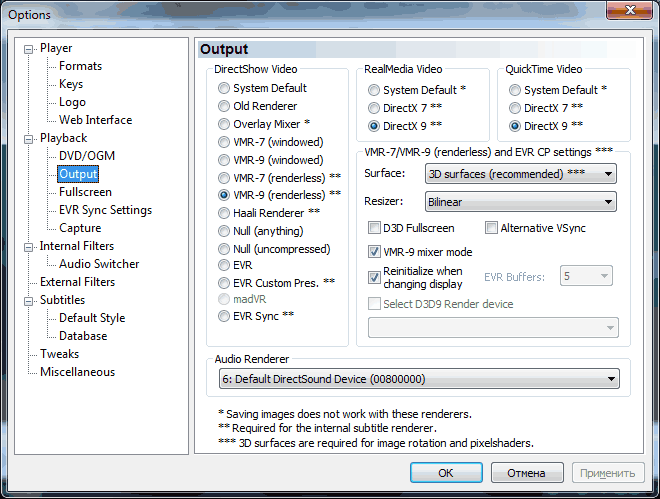Open the Fullscreen settings page
This screenshot has width=660, height=499.
pos(85,192)
